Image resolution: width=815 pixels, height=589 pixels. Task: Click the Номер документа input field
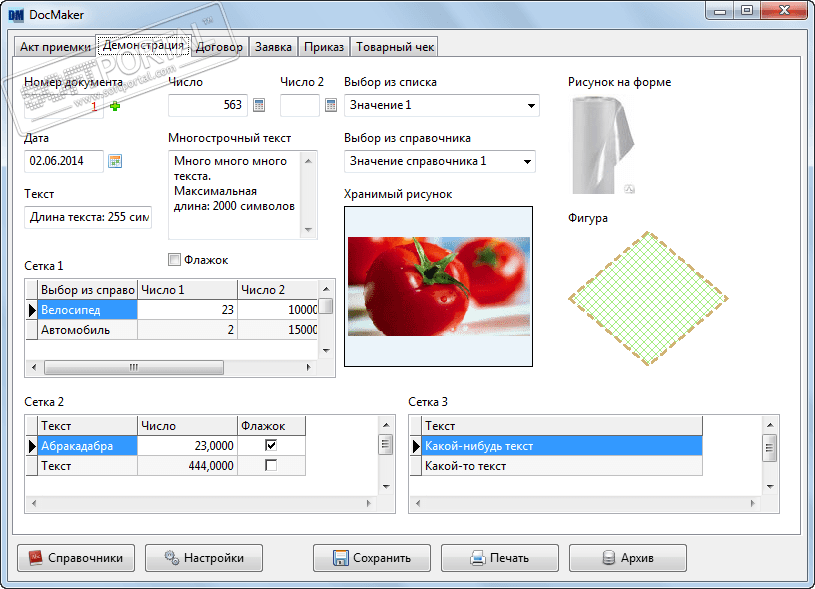(63, 106)
